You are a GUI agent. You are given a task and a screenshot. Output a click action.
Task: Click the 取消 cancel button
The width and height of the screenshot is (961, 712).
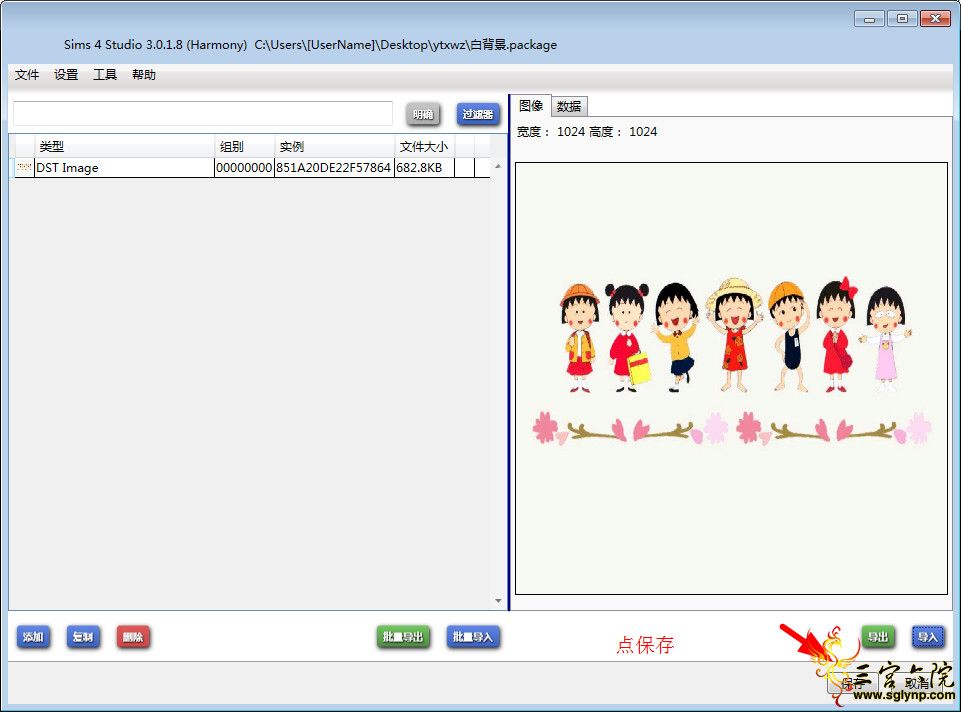click(x=917, y=683)
